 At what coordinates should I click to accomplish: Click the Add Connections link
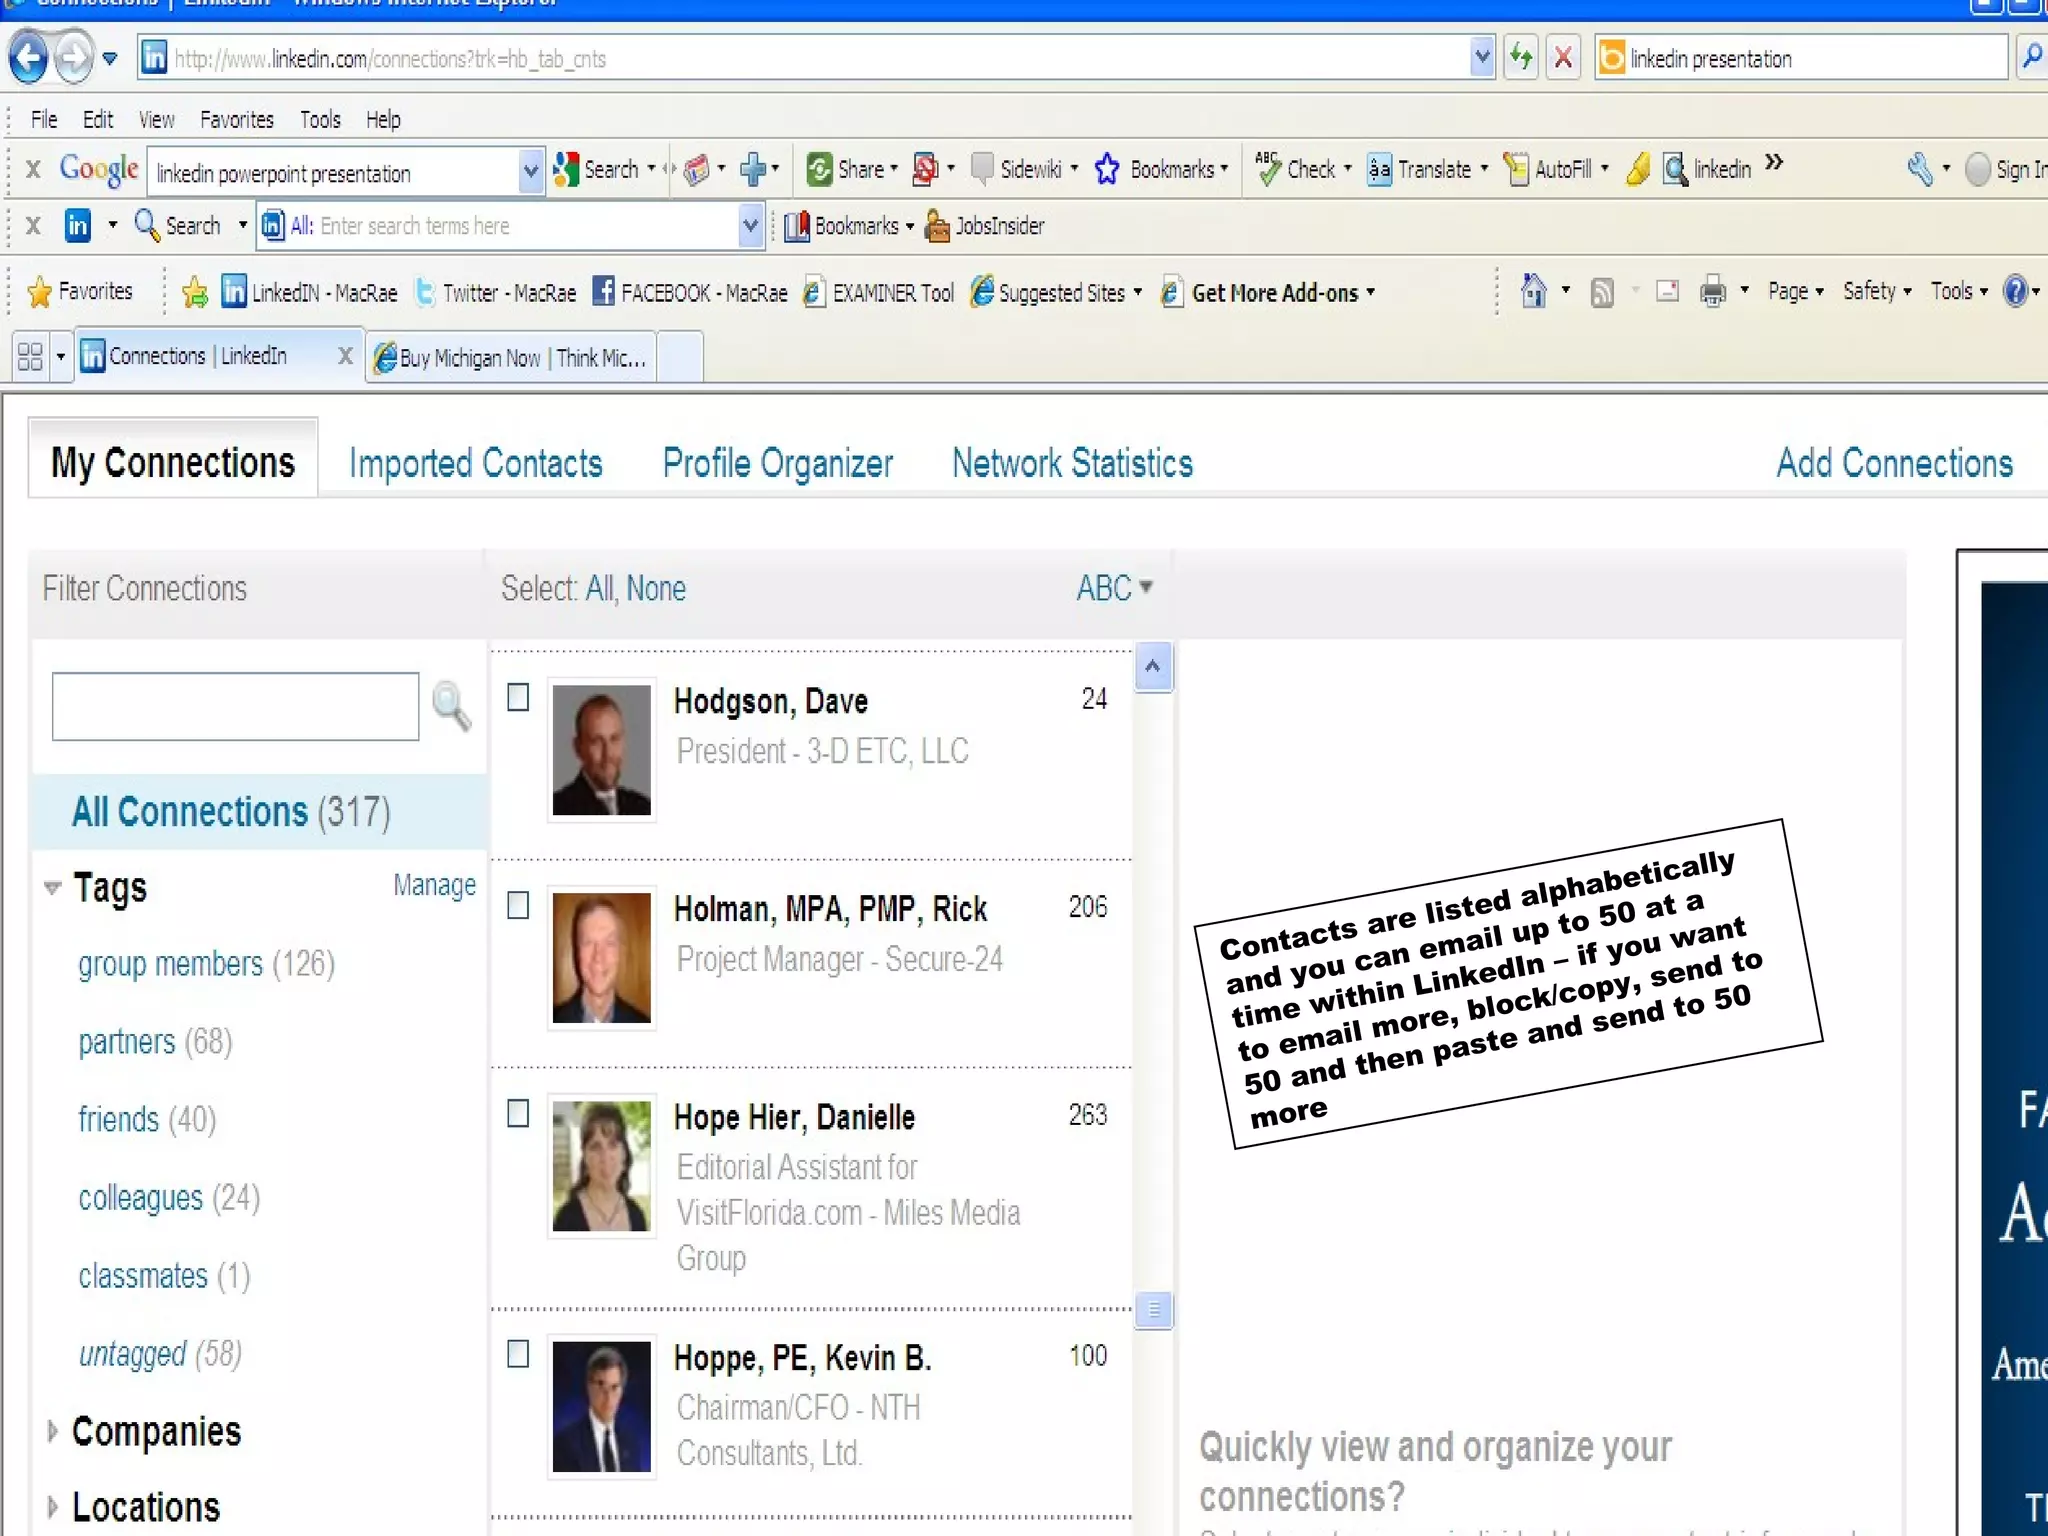tap(1895, 463)
